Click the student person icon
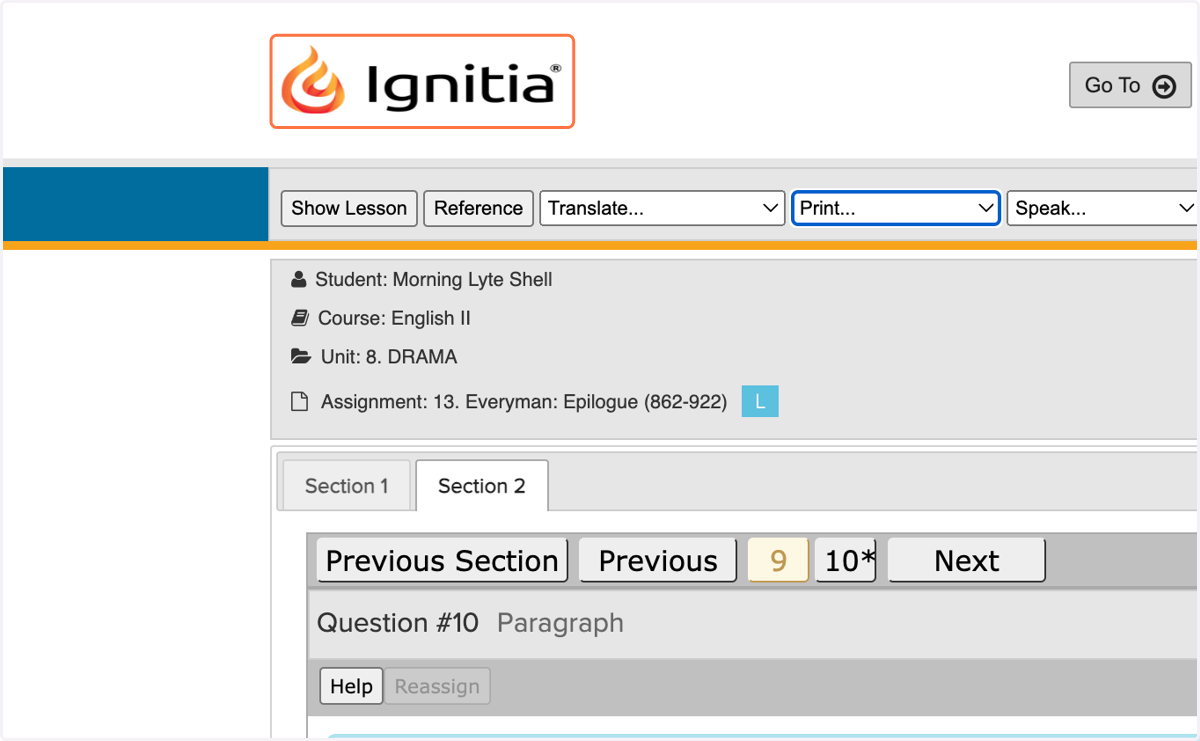The height and width of the screenshot is (741, 1200). click(x=298, y=279)
